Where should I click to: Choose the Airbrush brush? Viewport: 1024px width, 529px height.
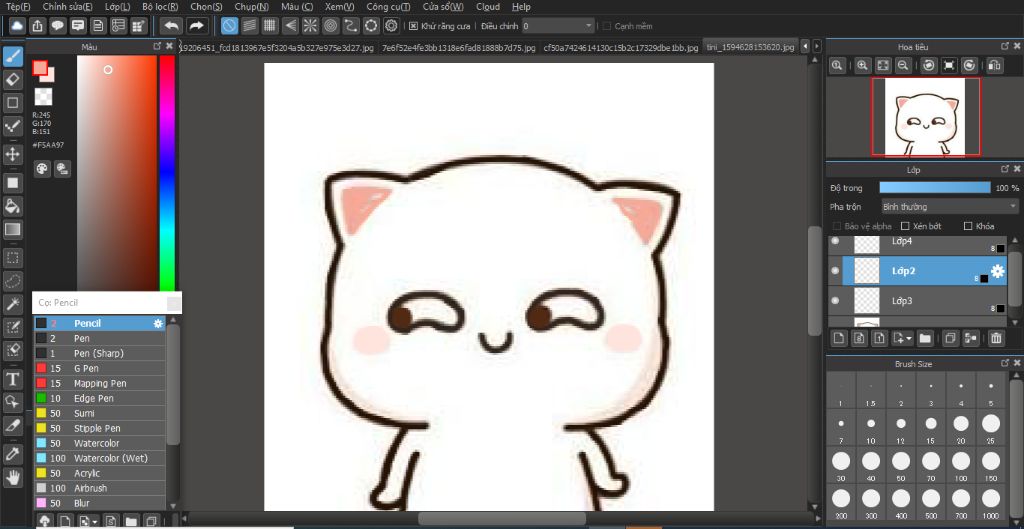(x=99, y=489)
